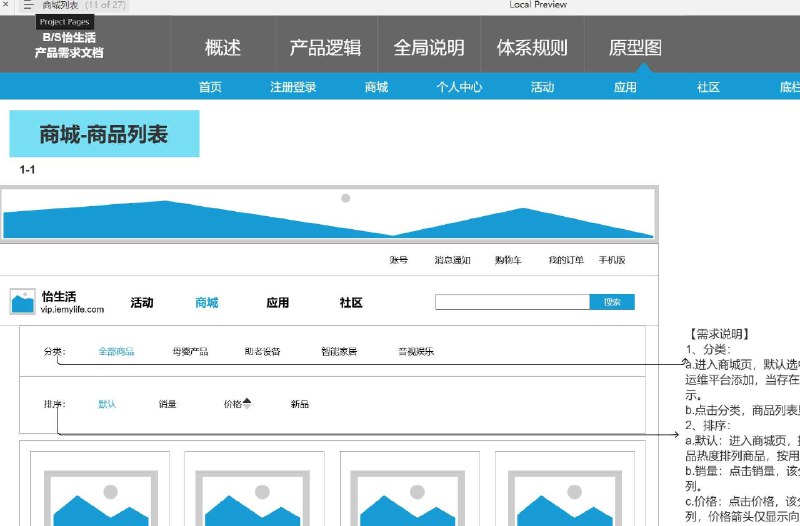Toggle the 价格 sort direction arrow icon
Viewport: 800px width, 526px height.
point(247,403)
